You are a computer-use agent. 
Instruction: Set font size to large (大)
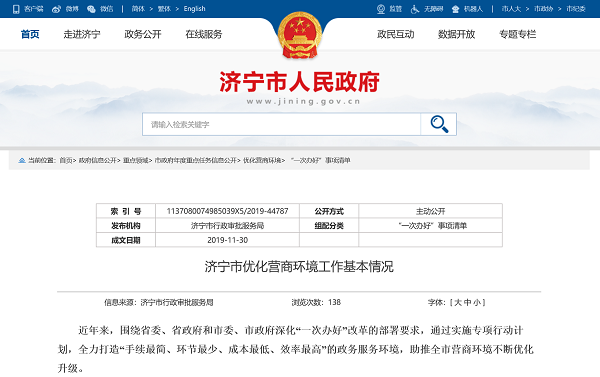458,302
